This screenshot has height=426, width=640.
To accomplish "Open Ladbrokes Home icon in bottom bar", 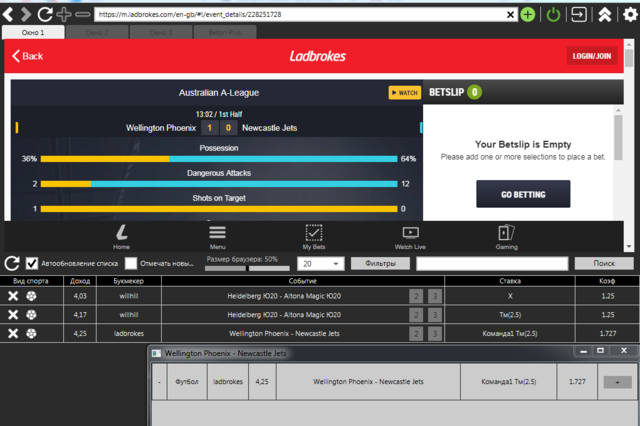I will click(121, 237).
